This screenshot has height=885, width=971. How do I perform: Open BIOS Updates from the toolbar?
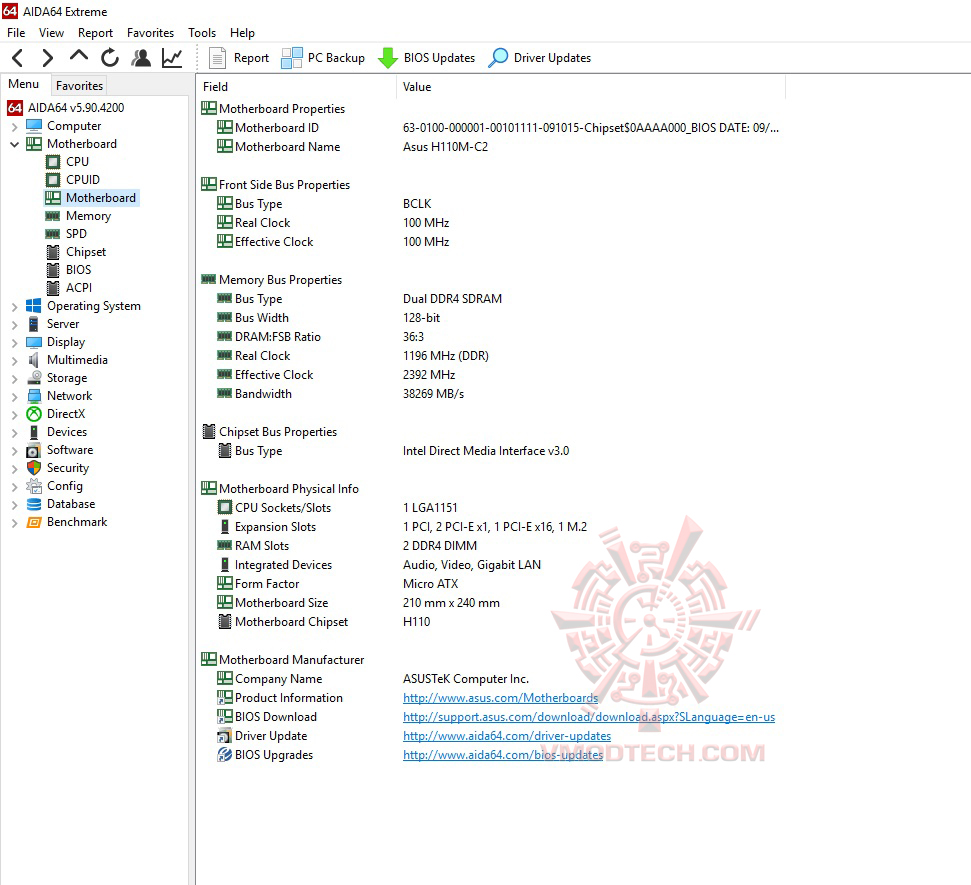426,58
